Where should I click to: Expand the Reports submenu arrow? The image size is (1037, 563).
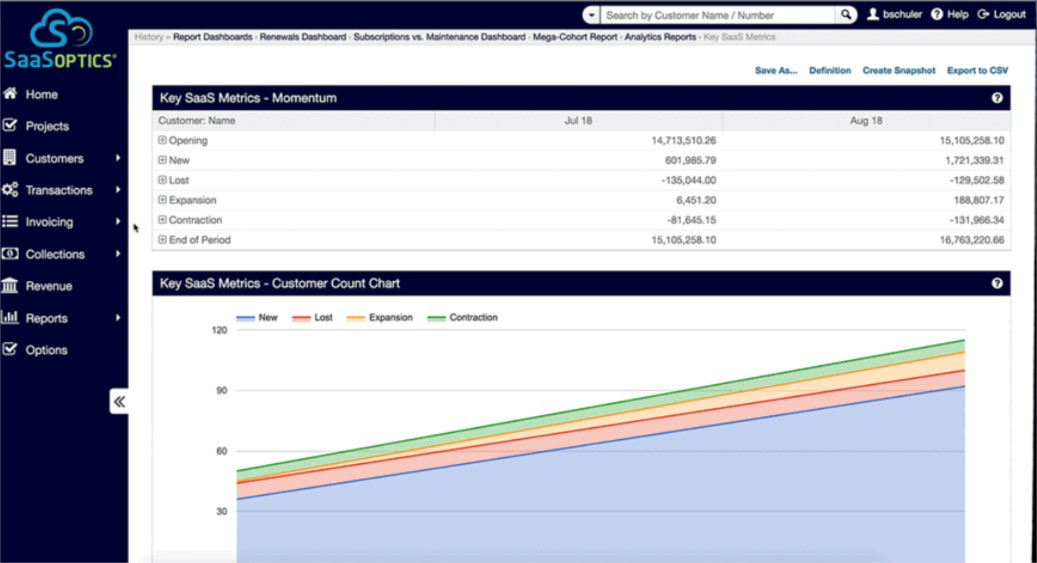point(118,318)
